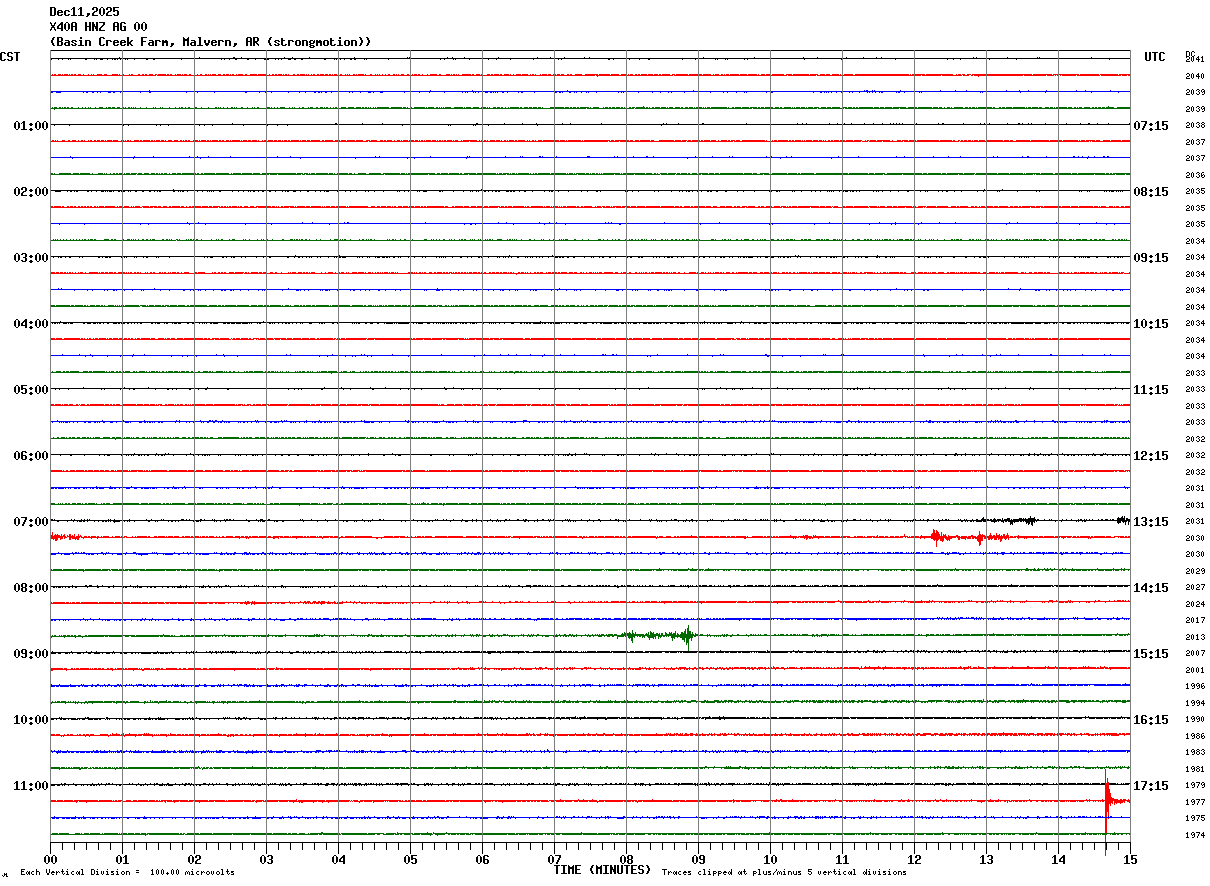1210x886 pixels.
Task: Click the 14:15 UTC time label
Action: click(1151, 588)
